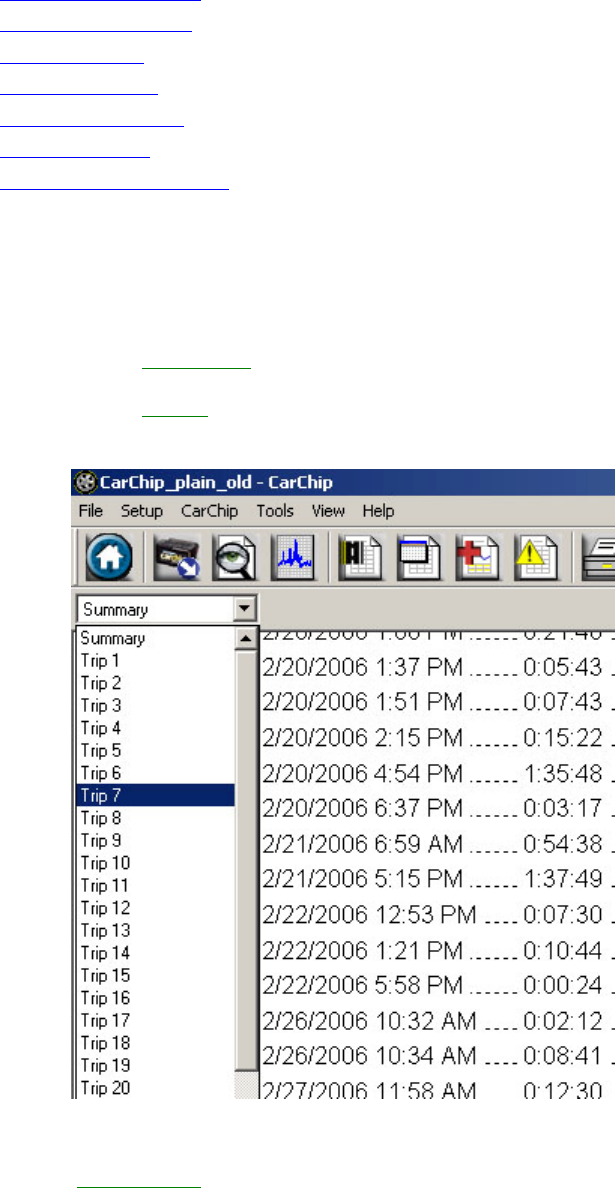Click the 0:00:24 duration value

pos(563,985)
